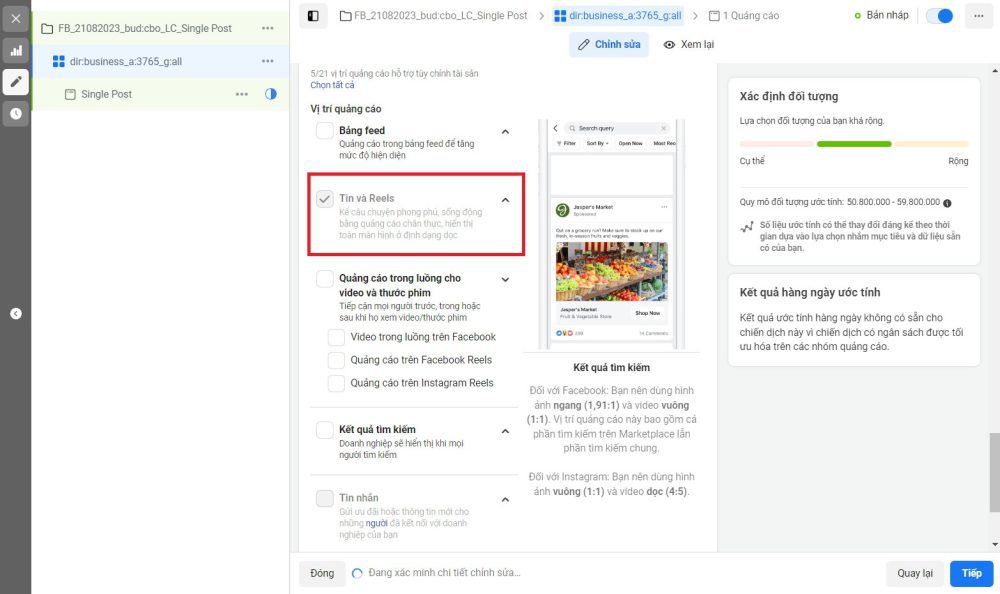Click the vertical scrollbar thumb on right

pyautogui.click(x=994, y=472)
